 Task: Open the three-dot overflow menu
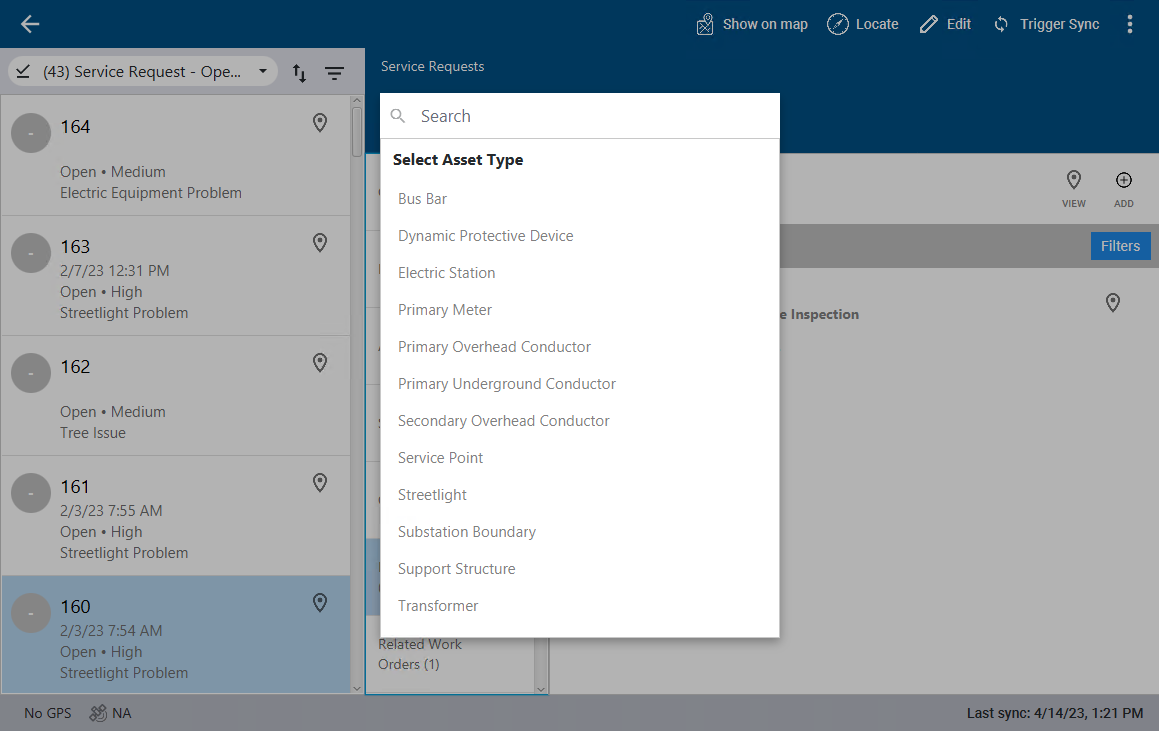[x=1130, y=24]
